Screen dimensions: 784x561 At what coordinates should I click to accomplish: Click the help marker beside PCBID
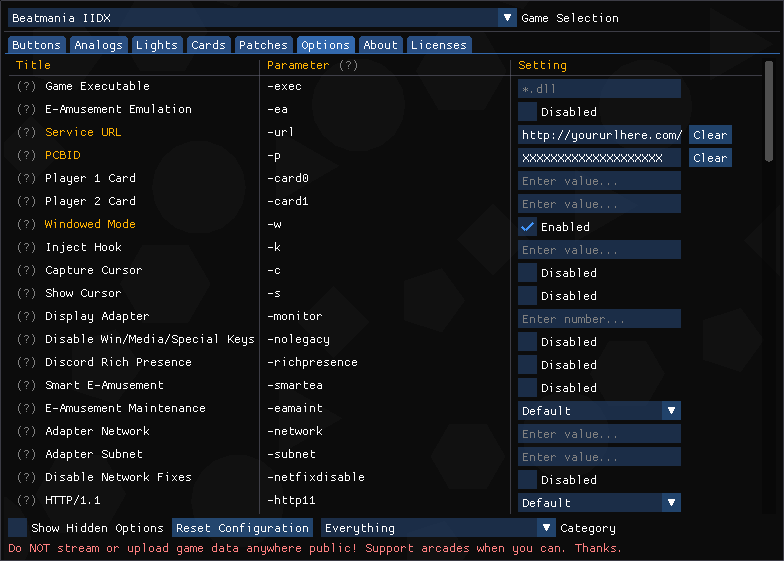[x=26, y=155]
